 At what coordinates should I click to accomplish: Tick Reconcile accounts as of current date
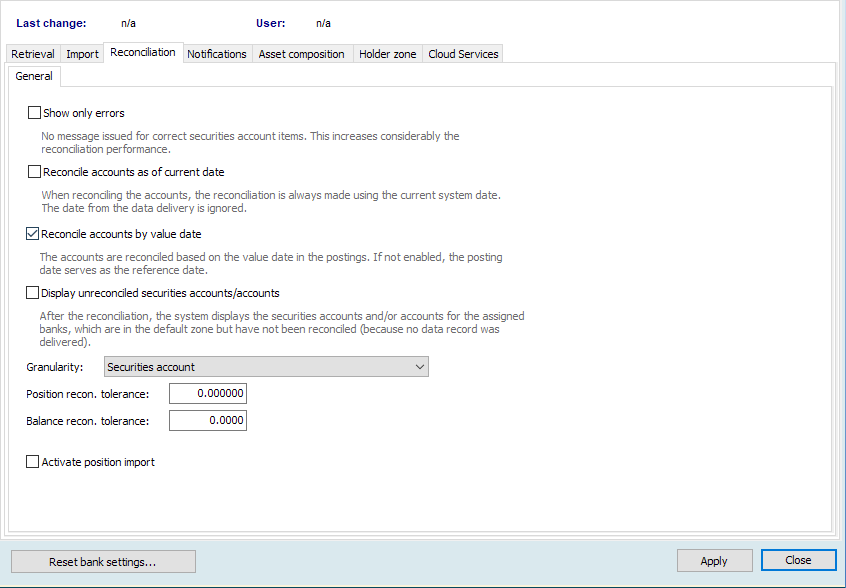pos(35,172)
